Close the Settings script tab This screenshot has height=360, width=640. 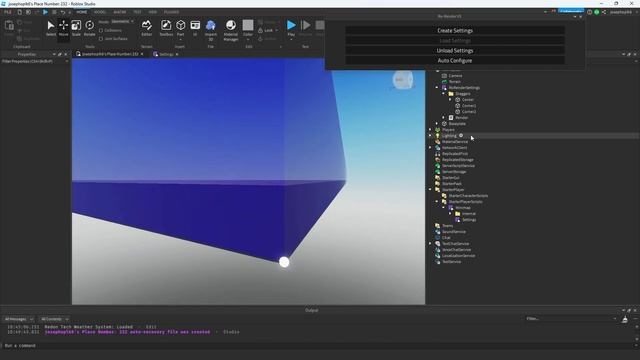(177, 54)
